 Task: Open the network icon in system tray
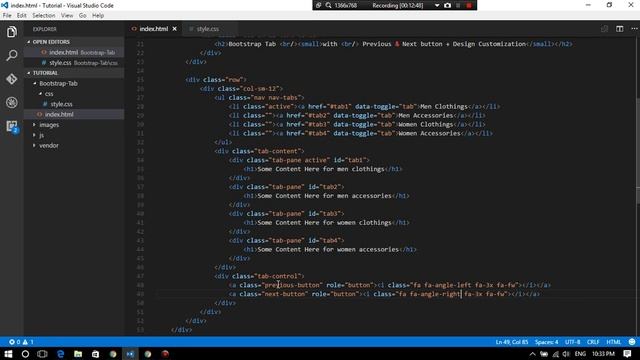click(x=555, y=354)
